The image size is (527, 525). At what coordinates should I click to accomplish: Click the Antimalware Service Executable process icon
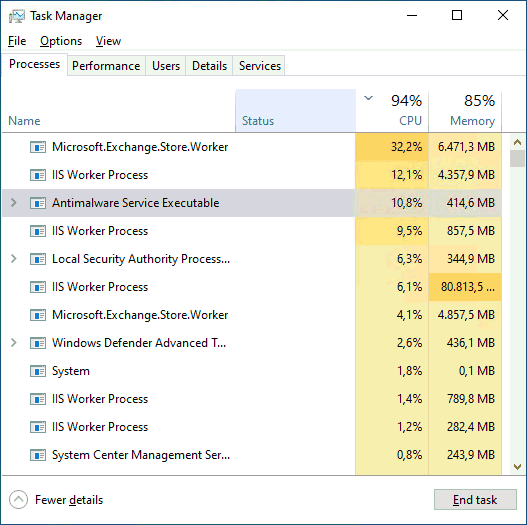click(x=38, y=203)
